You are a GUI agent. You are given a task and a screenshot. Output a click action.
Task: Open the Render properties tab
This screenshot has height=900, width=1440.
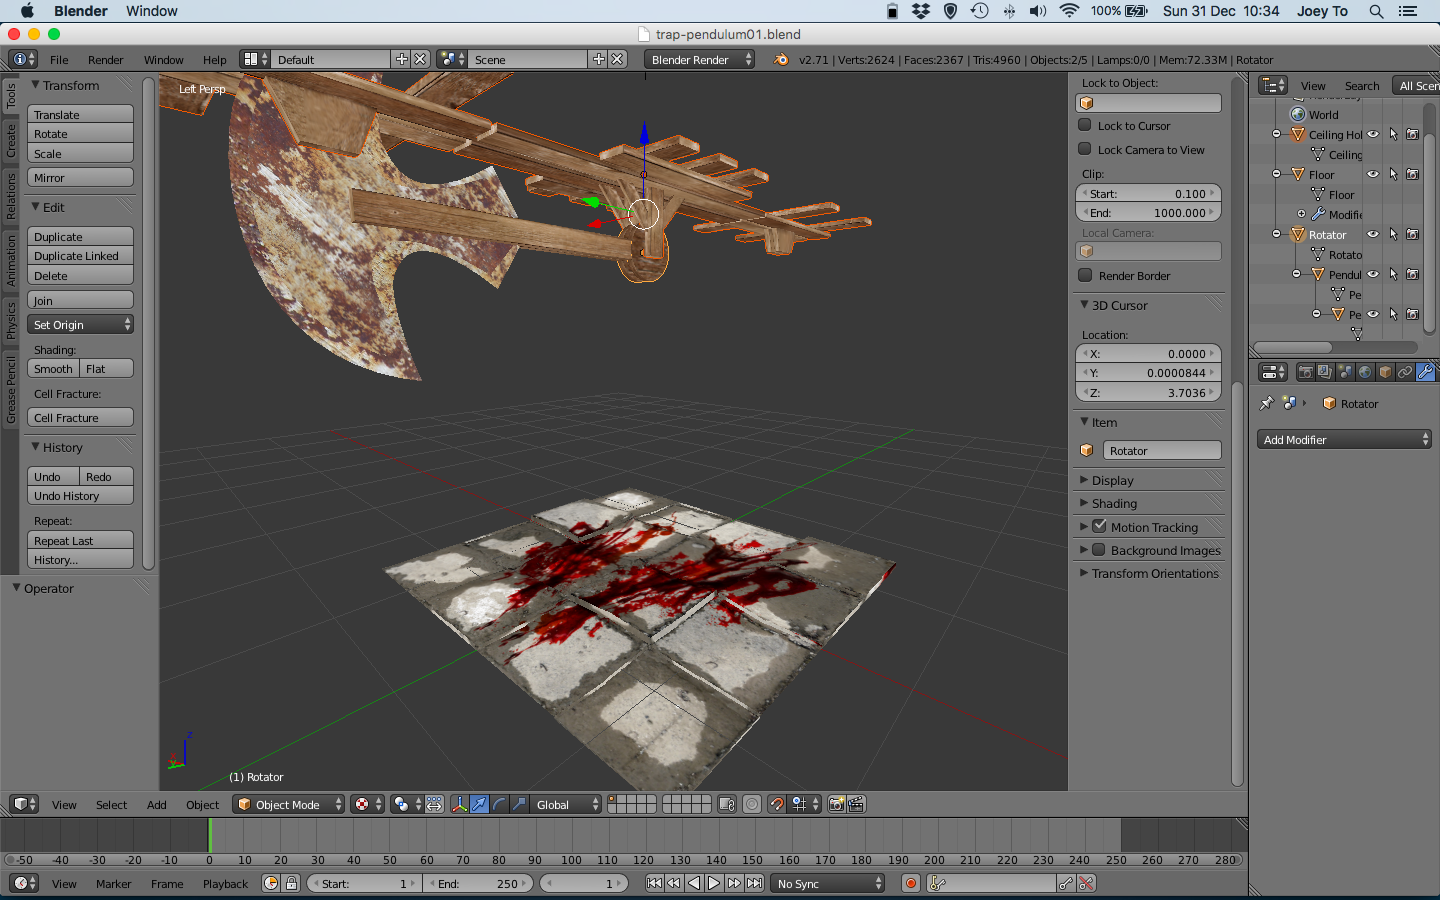pos(1305,372)
